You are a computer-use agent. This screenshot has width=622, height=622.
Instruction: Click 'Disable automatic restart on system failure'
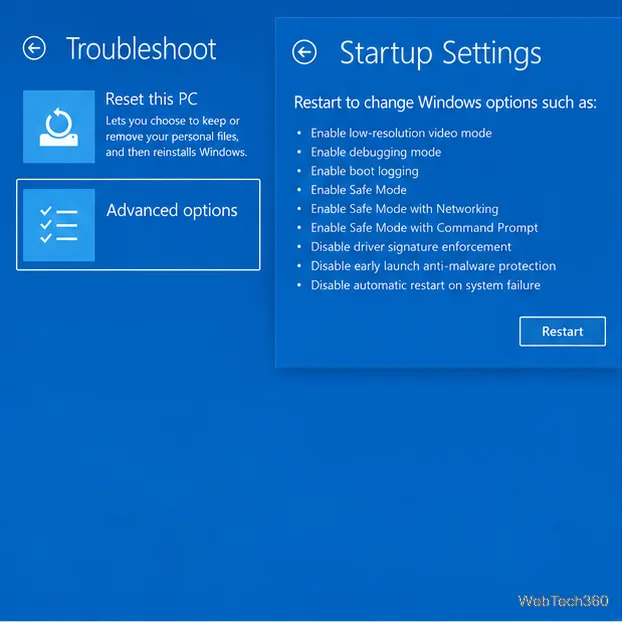click(x=425, y=285)
